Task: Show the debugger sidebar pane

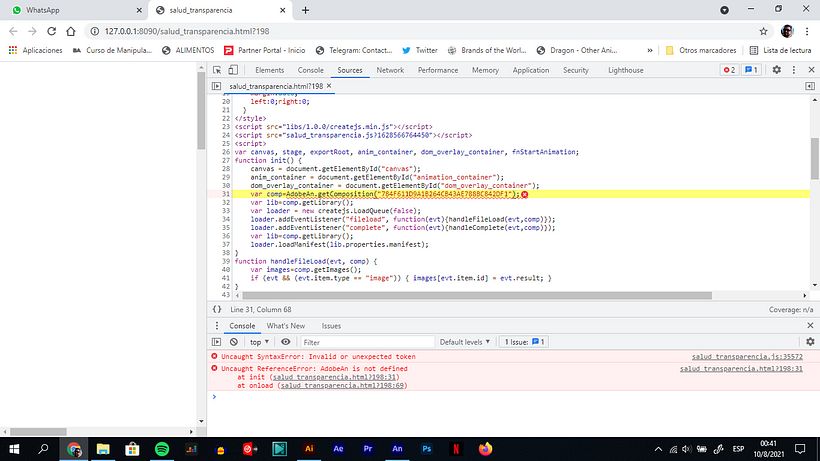Action: coord(810,86)
